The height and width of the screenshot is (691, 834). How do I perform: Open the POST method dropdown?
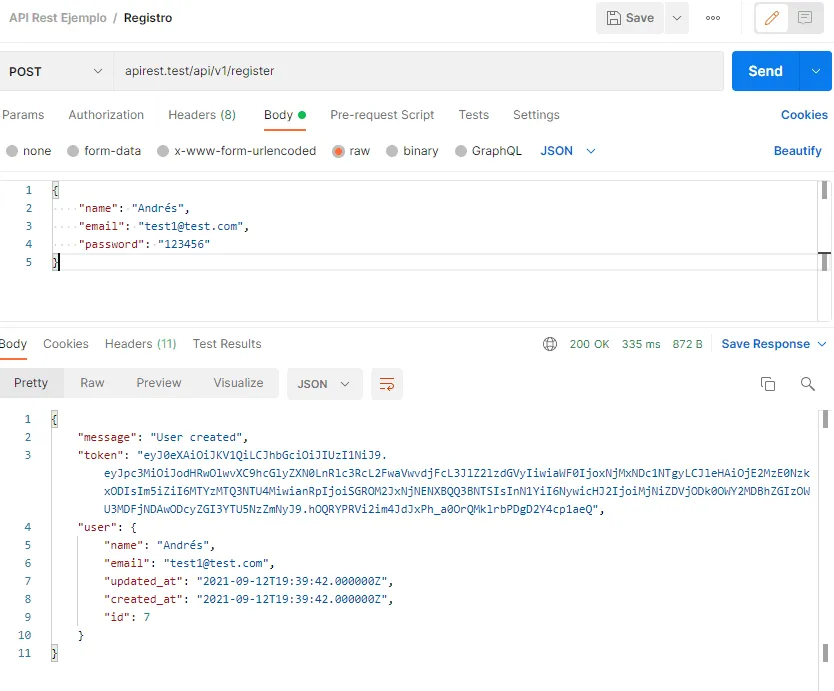coord(57,71)
